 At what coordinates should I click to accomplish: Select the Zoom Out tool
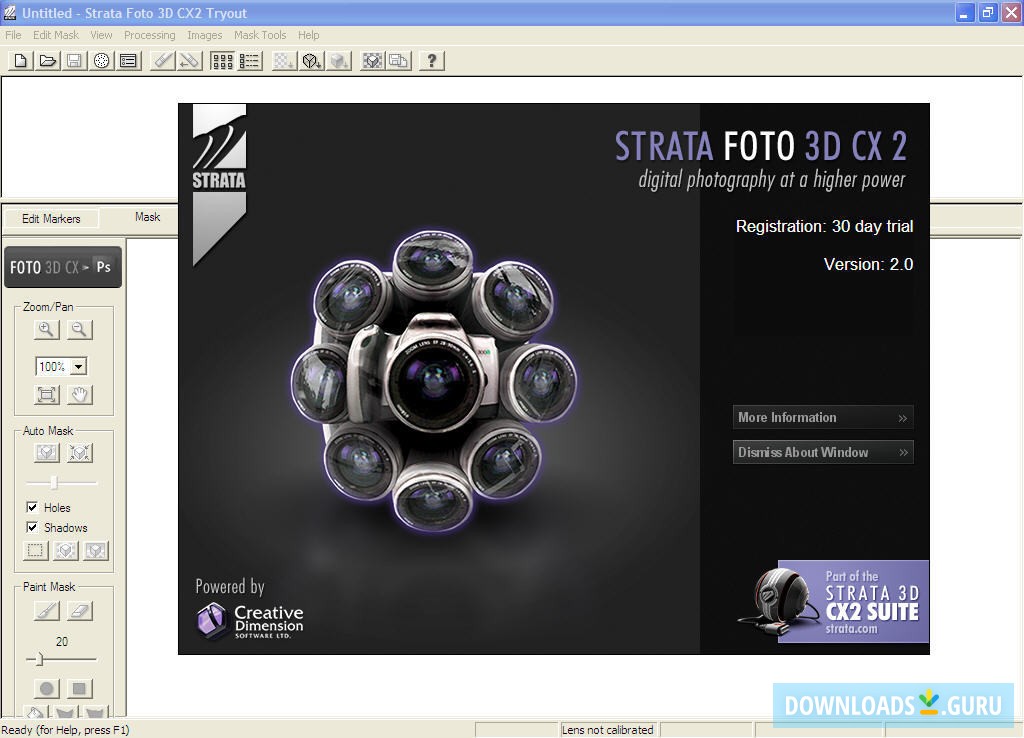pos(79,329)
